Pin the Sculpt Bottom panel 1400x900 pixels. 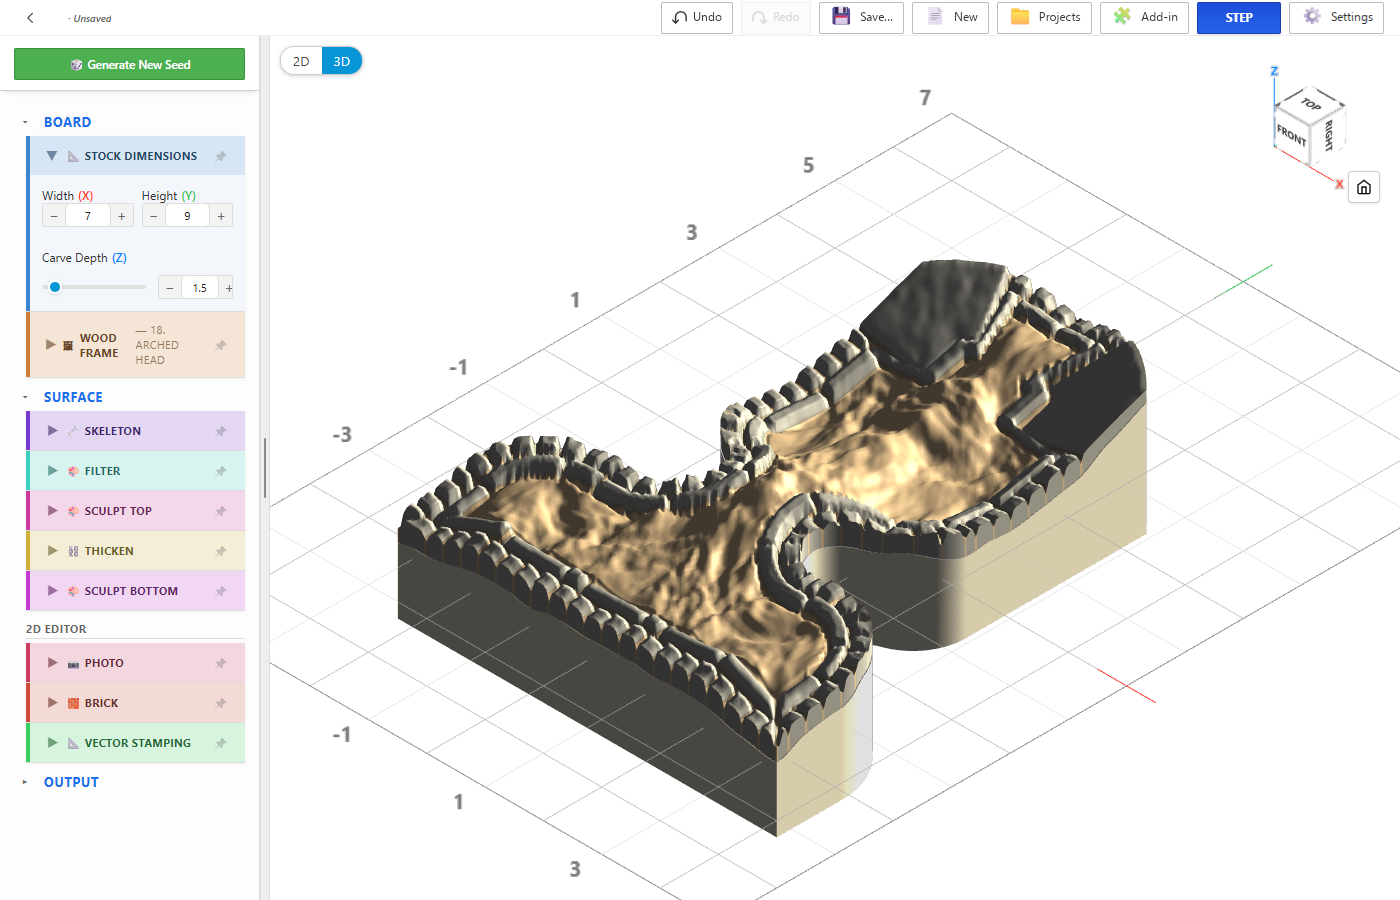point(221,591)
